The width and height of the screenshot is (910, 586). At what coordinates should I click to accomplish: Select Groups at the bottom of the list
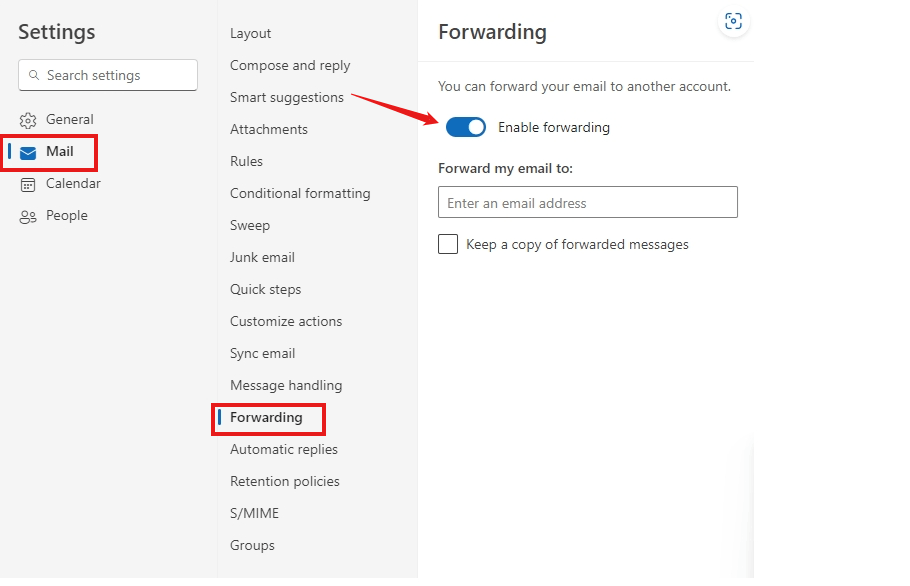click(252, 545)
